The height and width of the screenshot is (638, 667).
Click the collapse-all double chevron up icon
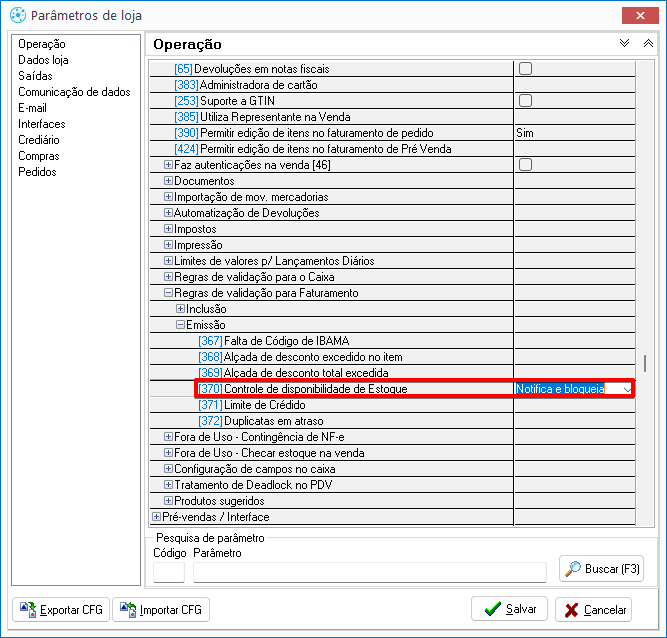coord(648,43)
